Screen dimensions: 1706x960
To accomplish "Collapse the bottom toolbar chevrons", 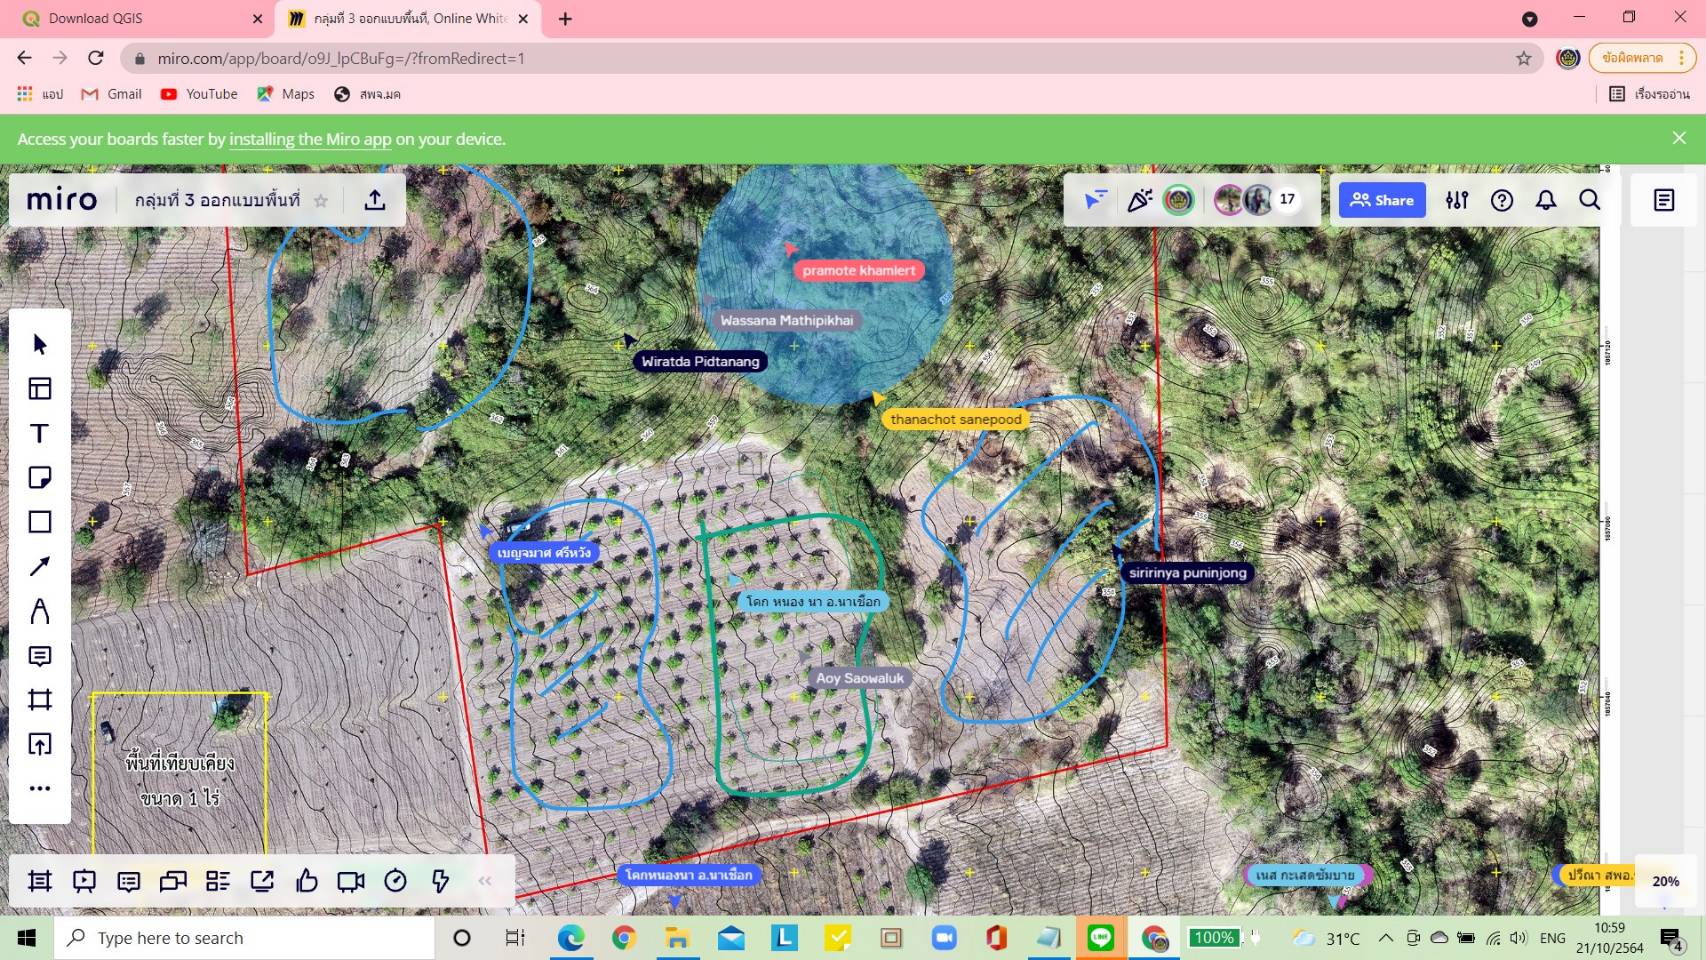I will click(485, 881).
